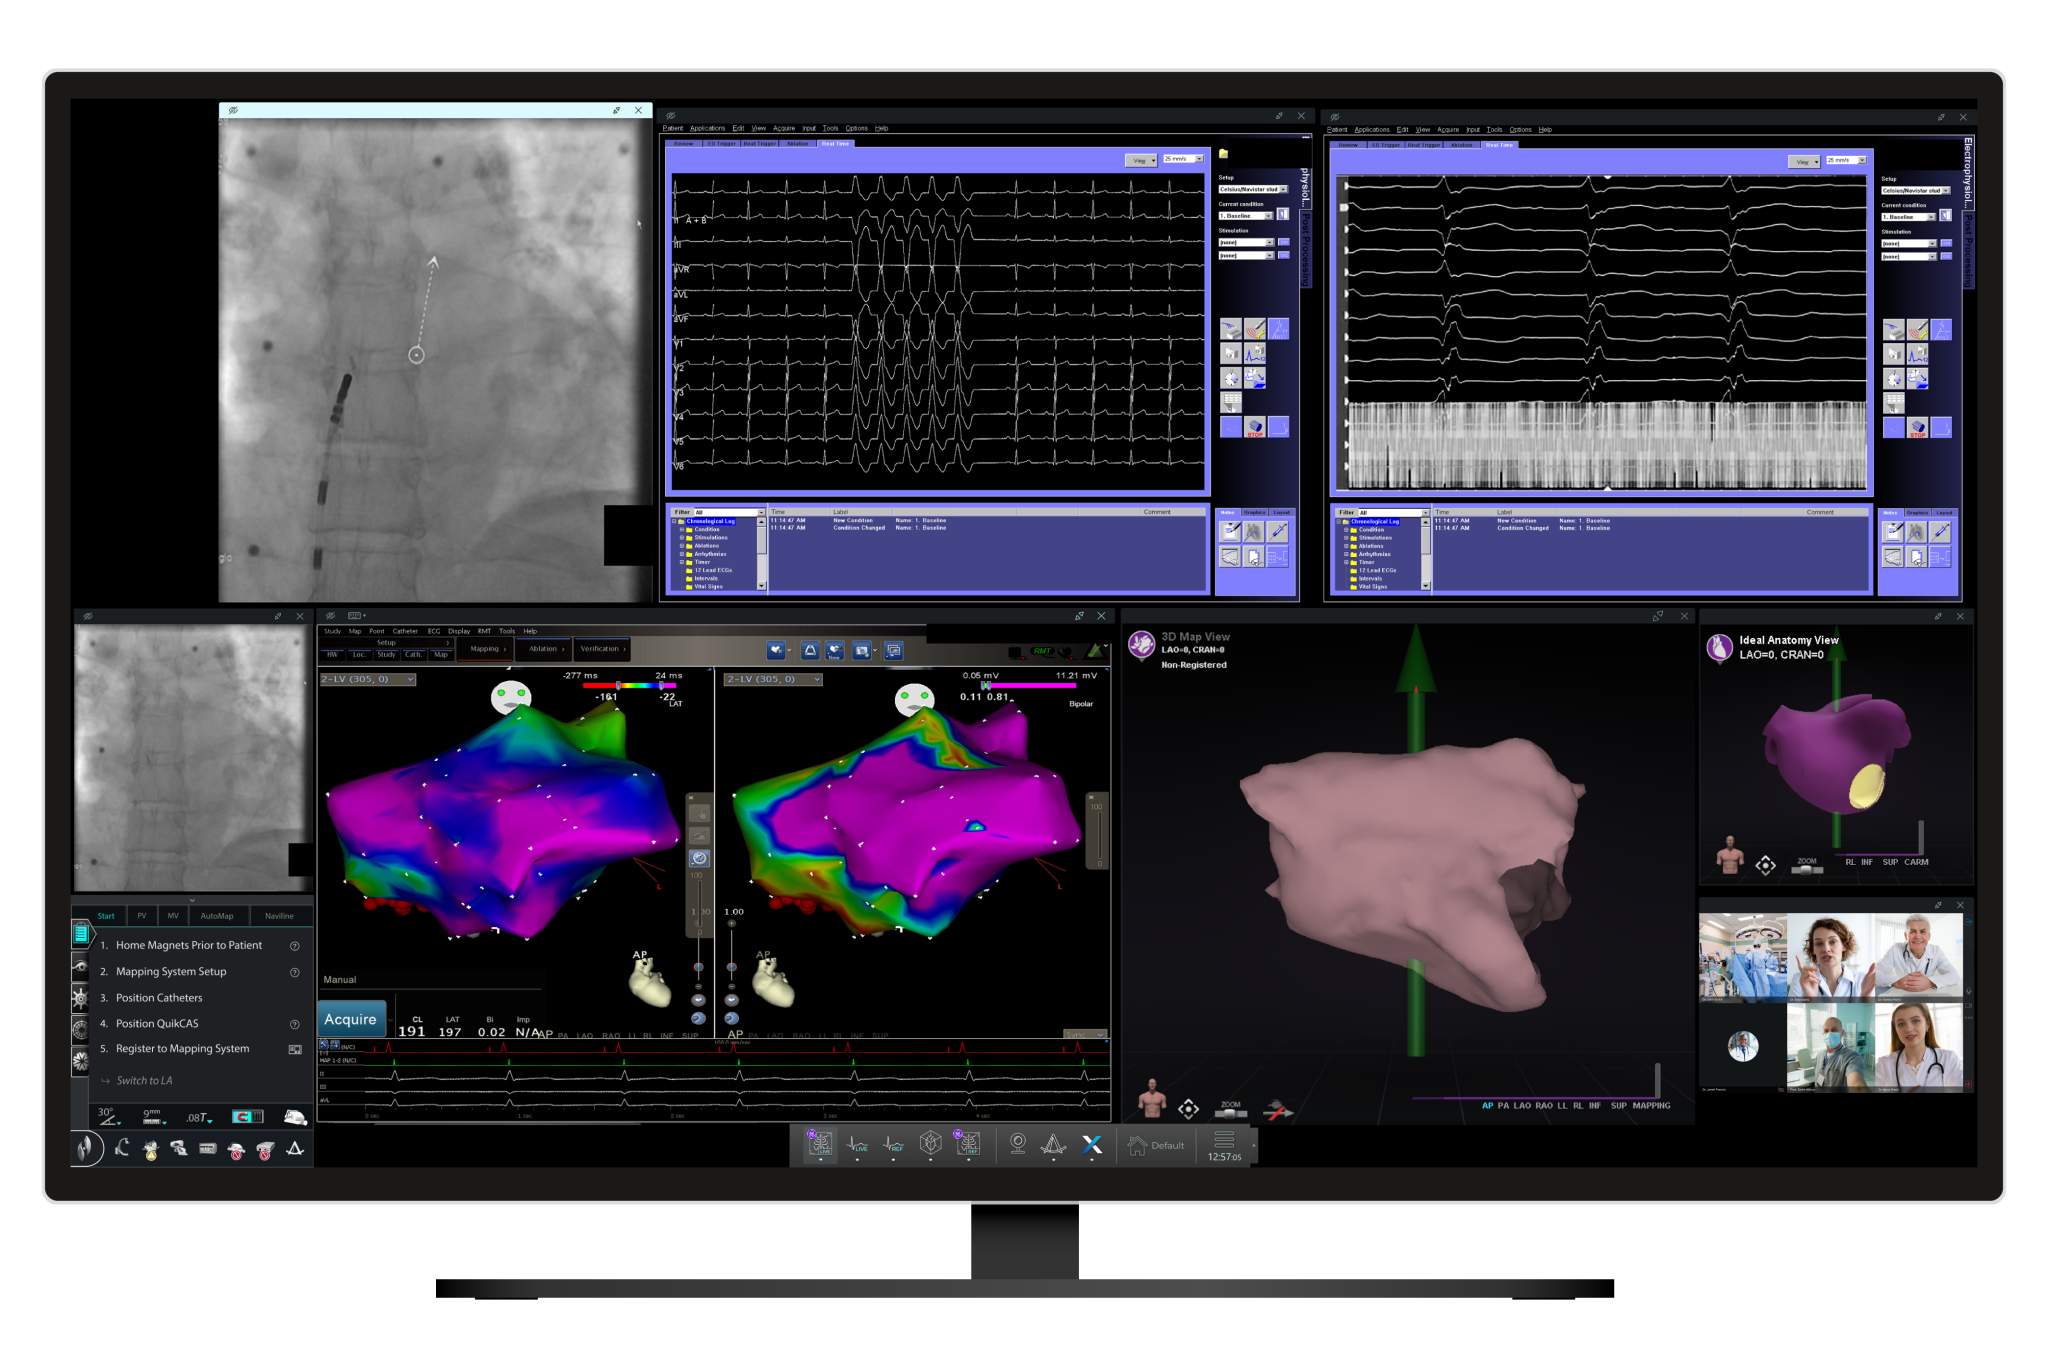Open the hamburger menu above the clock
The width and height of the screenshot is (2048, 1368).
(1224, 1139)
